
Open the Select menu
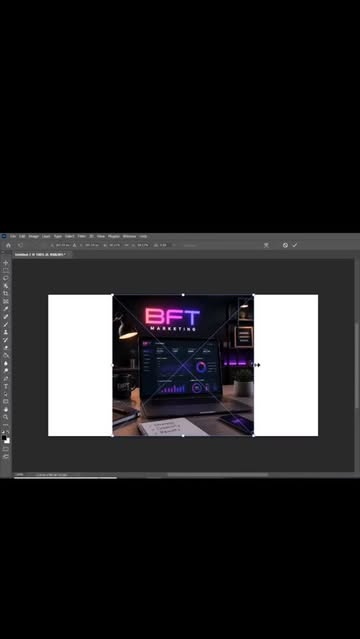(70, 236)
